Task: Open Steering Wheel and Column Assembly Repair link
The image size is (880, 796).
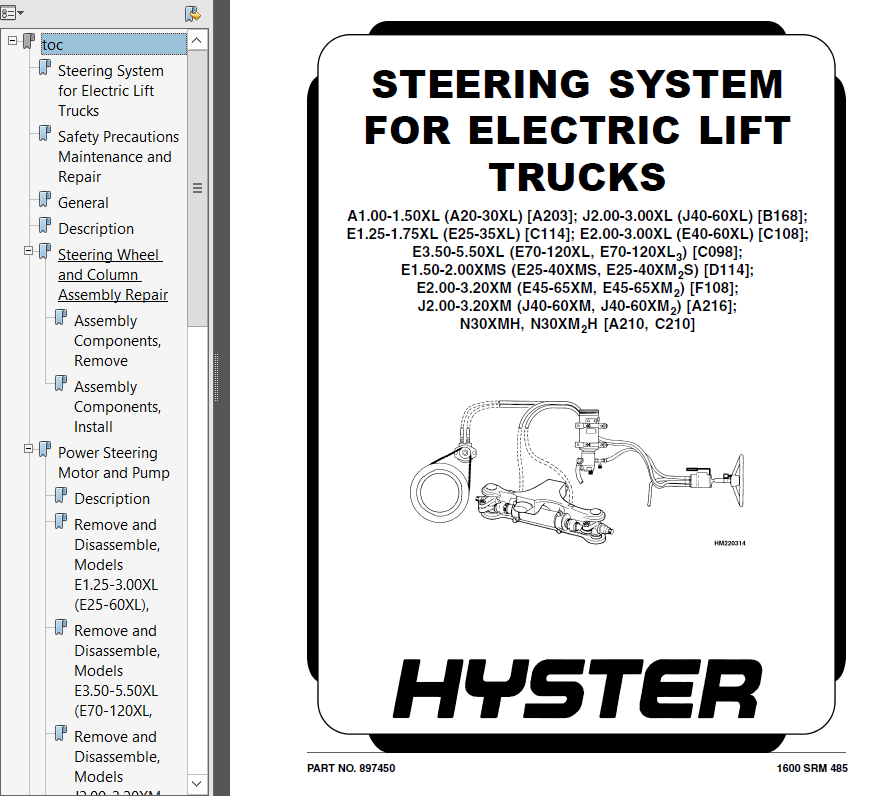Action: pos(113,275)
